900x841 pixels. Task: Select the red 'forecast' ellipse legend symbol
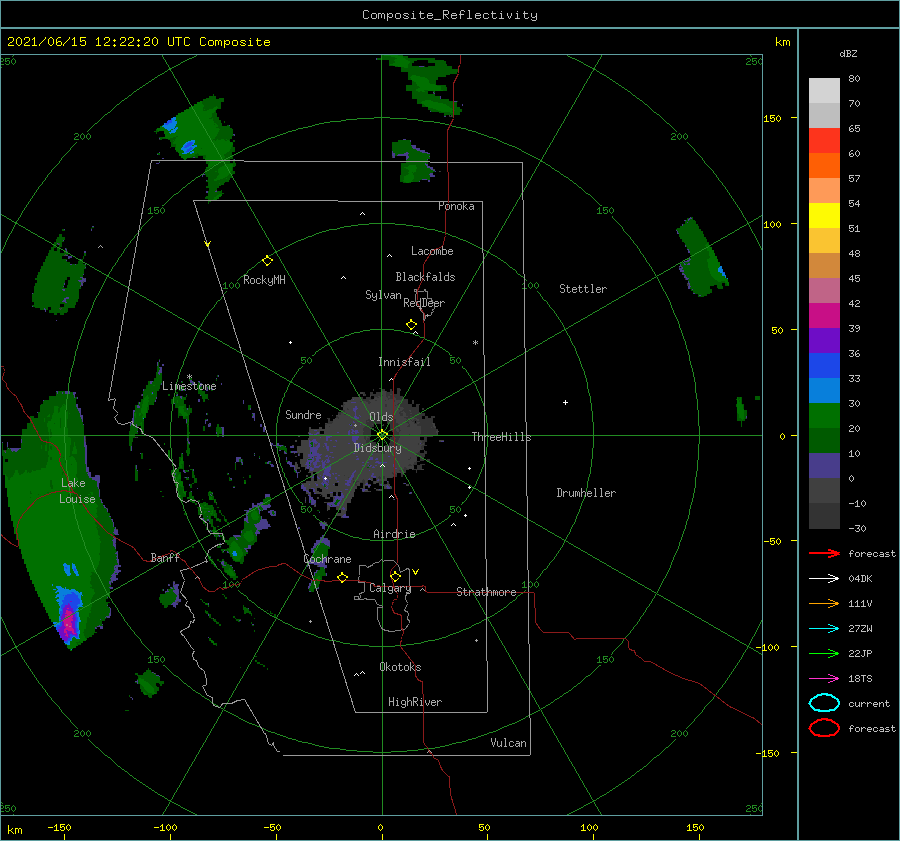point(824,728)
